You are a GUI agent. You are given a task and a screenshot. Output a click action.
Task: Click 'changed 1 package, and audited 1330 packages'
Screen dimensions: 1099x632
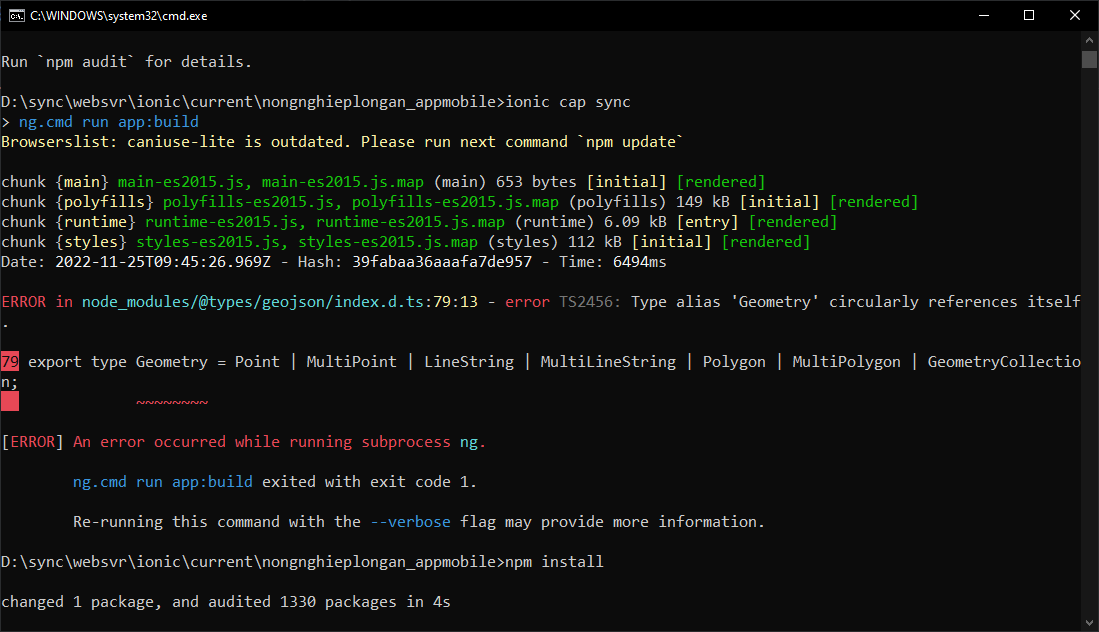click(198, 602)
